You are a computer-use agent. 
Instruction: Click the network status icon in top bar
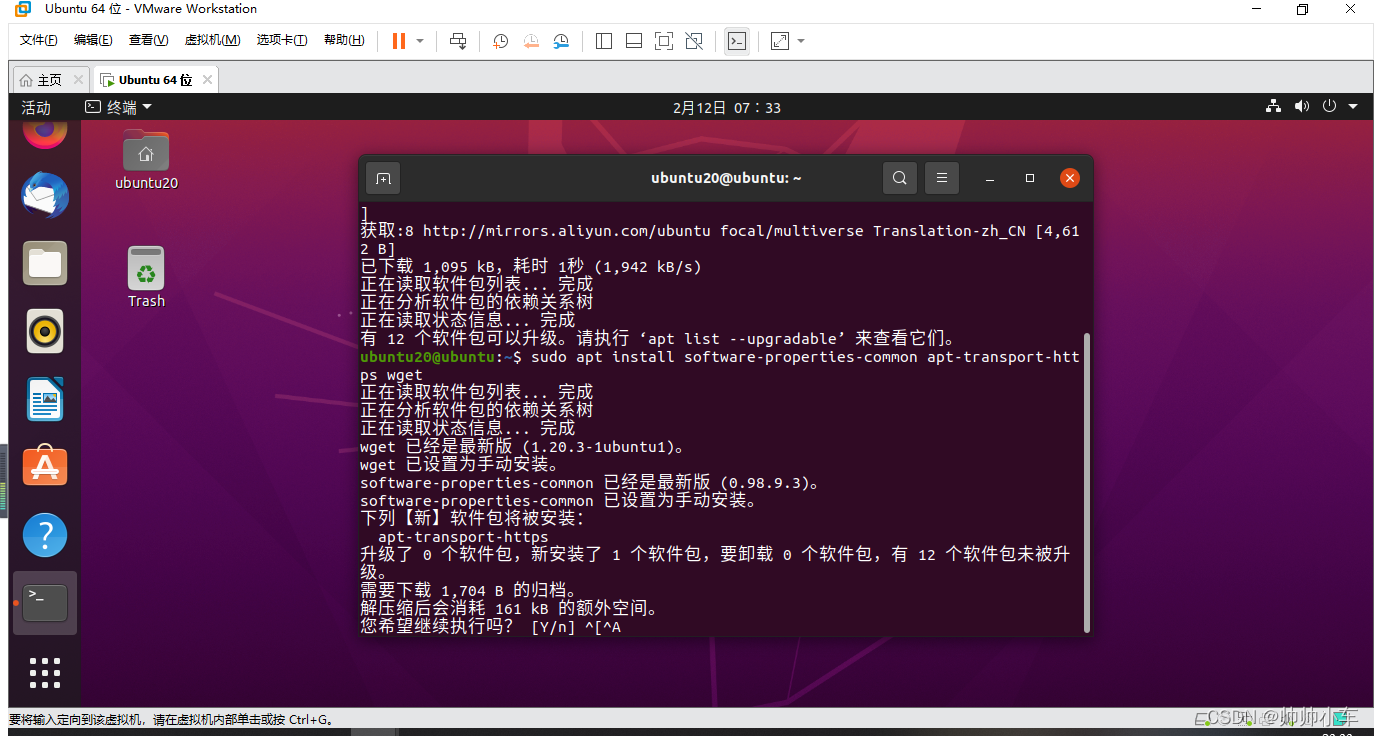[1273, 107]
